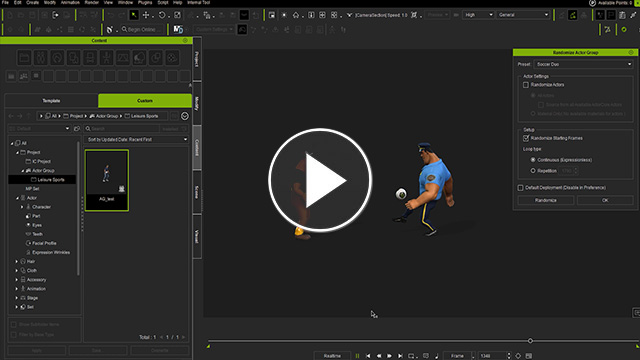
Task: Select the AG_test thumbnail
Action: (107, 180)
